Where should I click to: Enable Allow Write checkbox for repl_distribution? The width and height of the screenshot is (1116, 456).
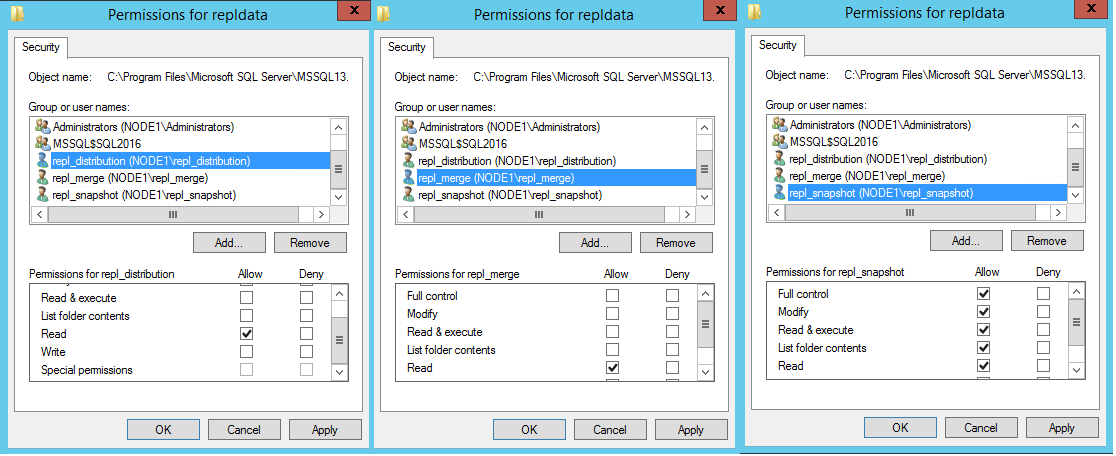tap(246, 352)
